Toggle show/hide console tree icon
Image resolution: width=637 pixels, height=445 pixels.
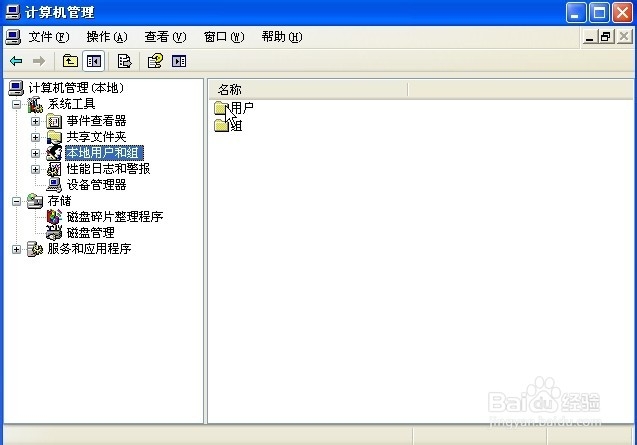(93, 61)
